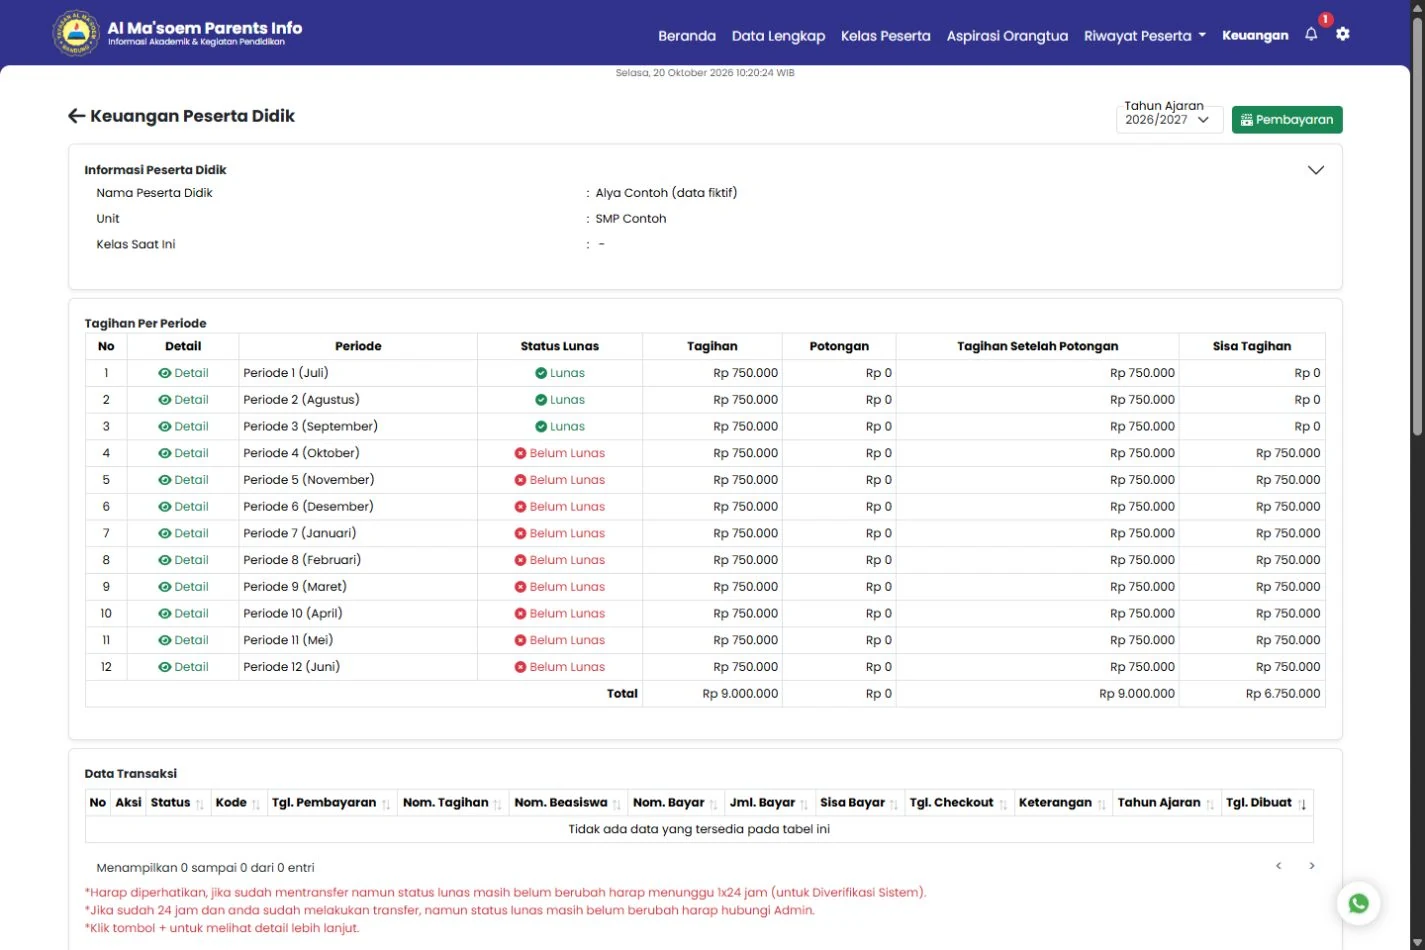Click the green Pembayaran button
Viewport: 1425px width, 950px height.
1287,120
